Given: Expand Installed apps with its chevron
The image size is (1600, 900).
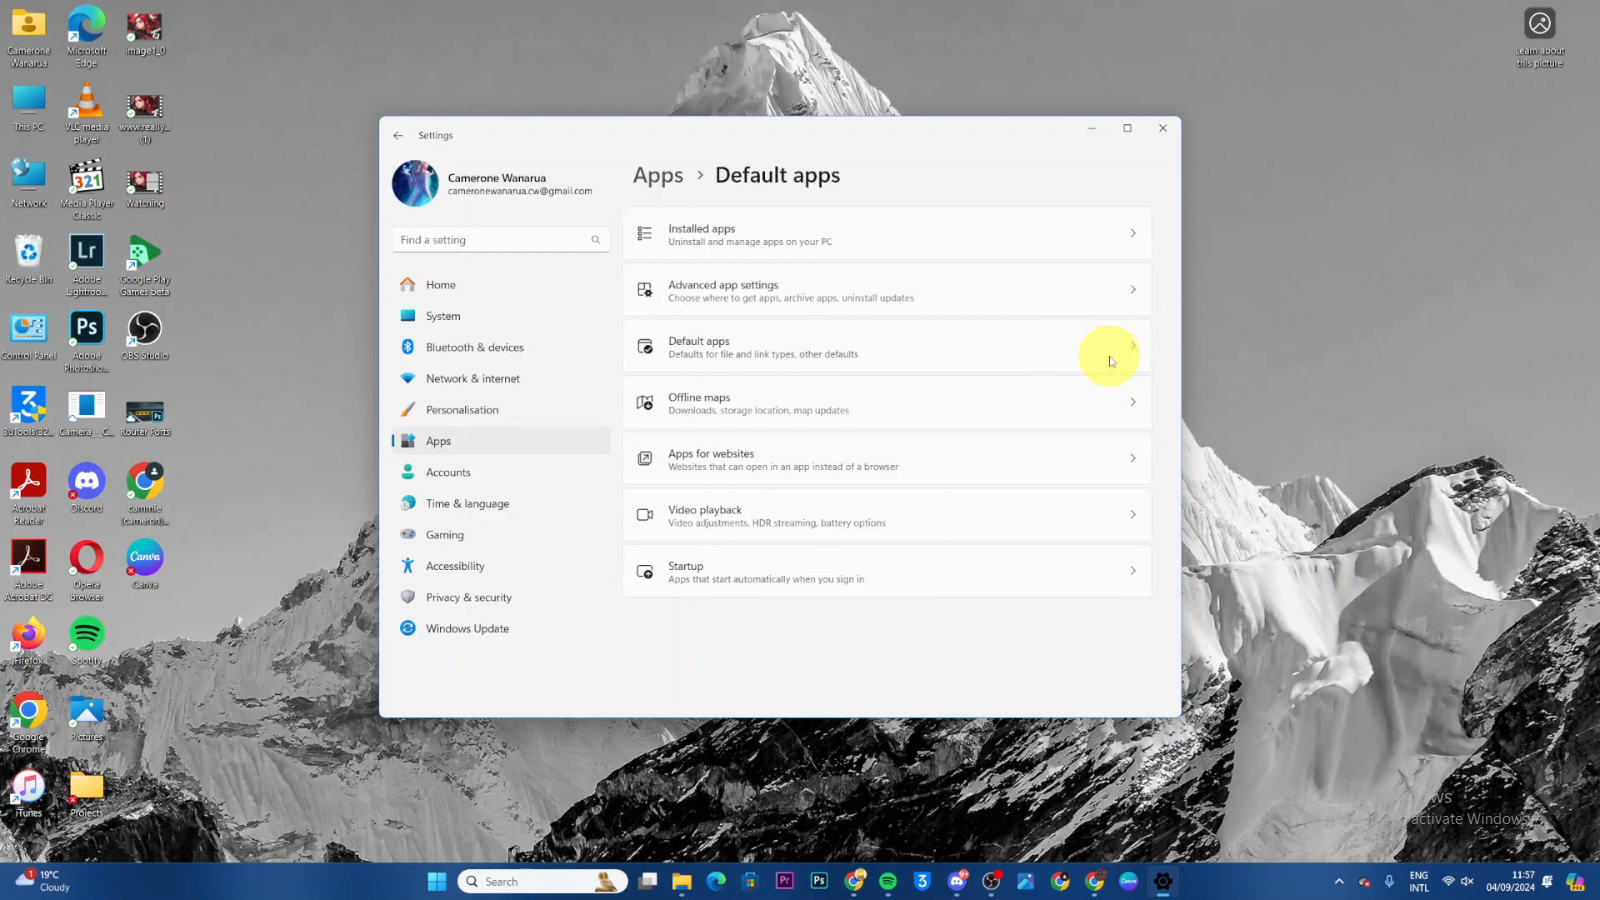Looking at the screenshot, I should click(x=1133, y=233).
